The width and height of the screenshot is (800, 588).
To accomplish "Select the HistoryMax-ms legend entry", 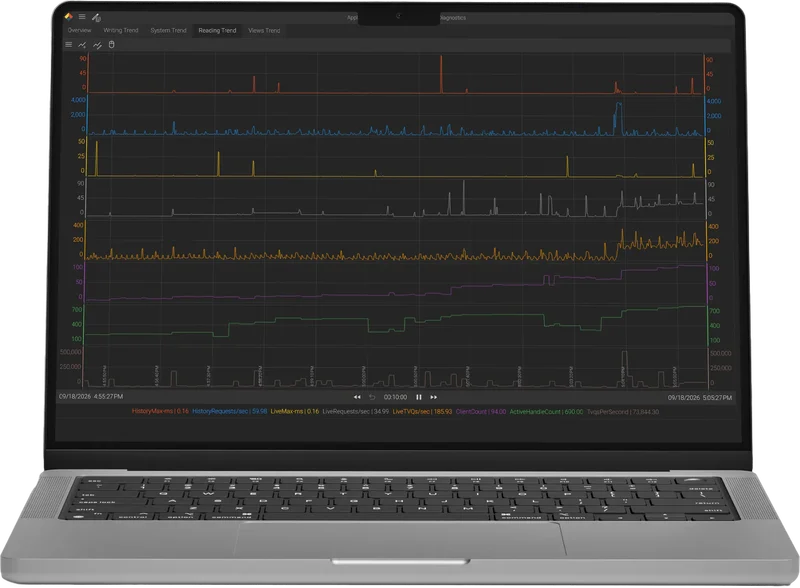I will [160, 411].
